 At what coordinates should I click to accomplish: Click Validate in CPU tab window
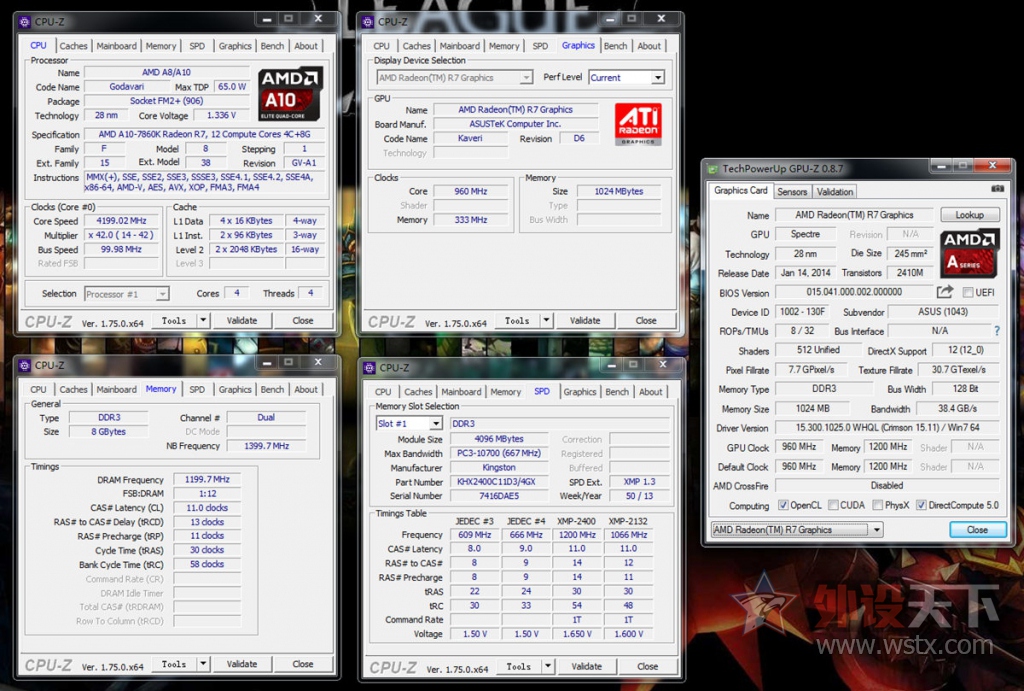(x=242, y=320)
